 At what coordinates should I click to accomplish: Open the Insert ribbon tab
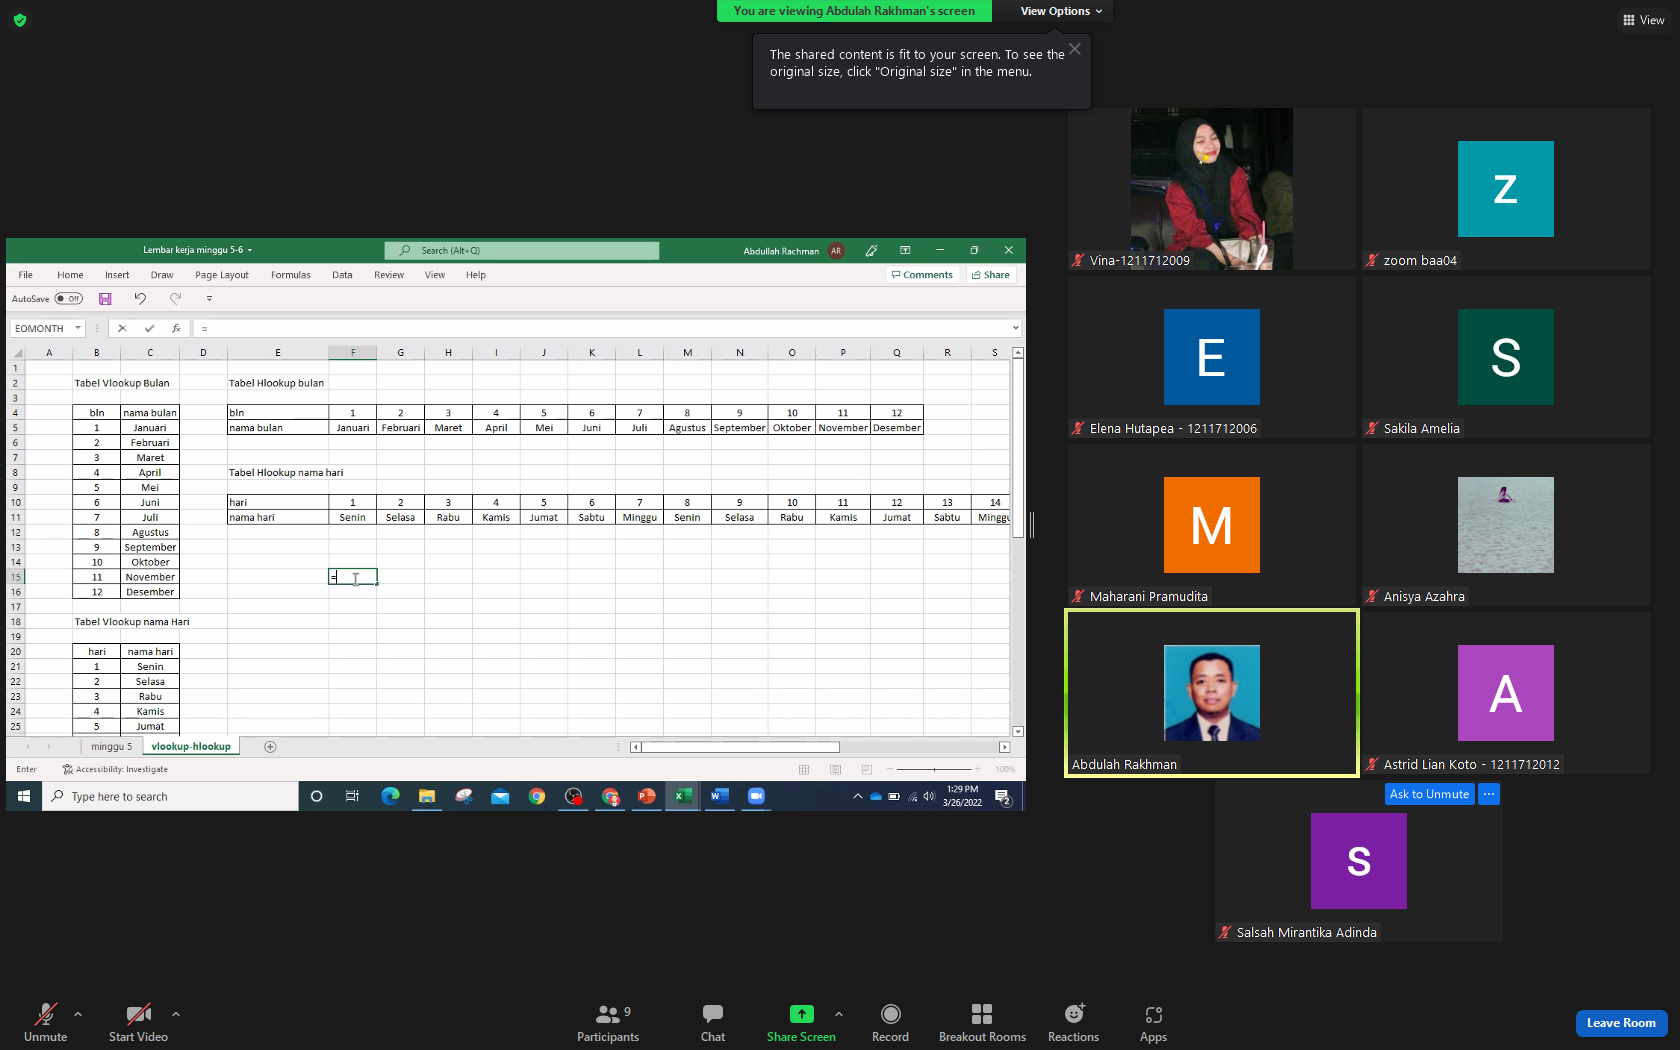pos(117,275)
